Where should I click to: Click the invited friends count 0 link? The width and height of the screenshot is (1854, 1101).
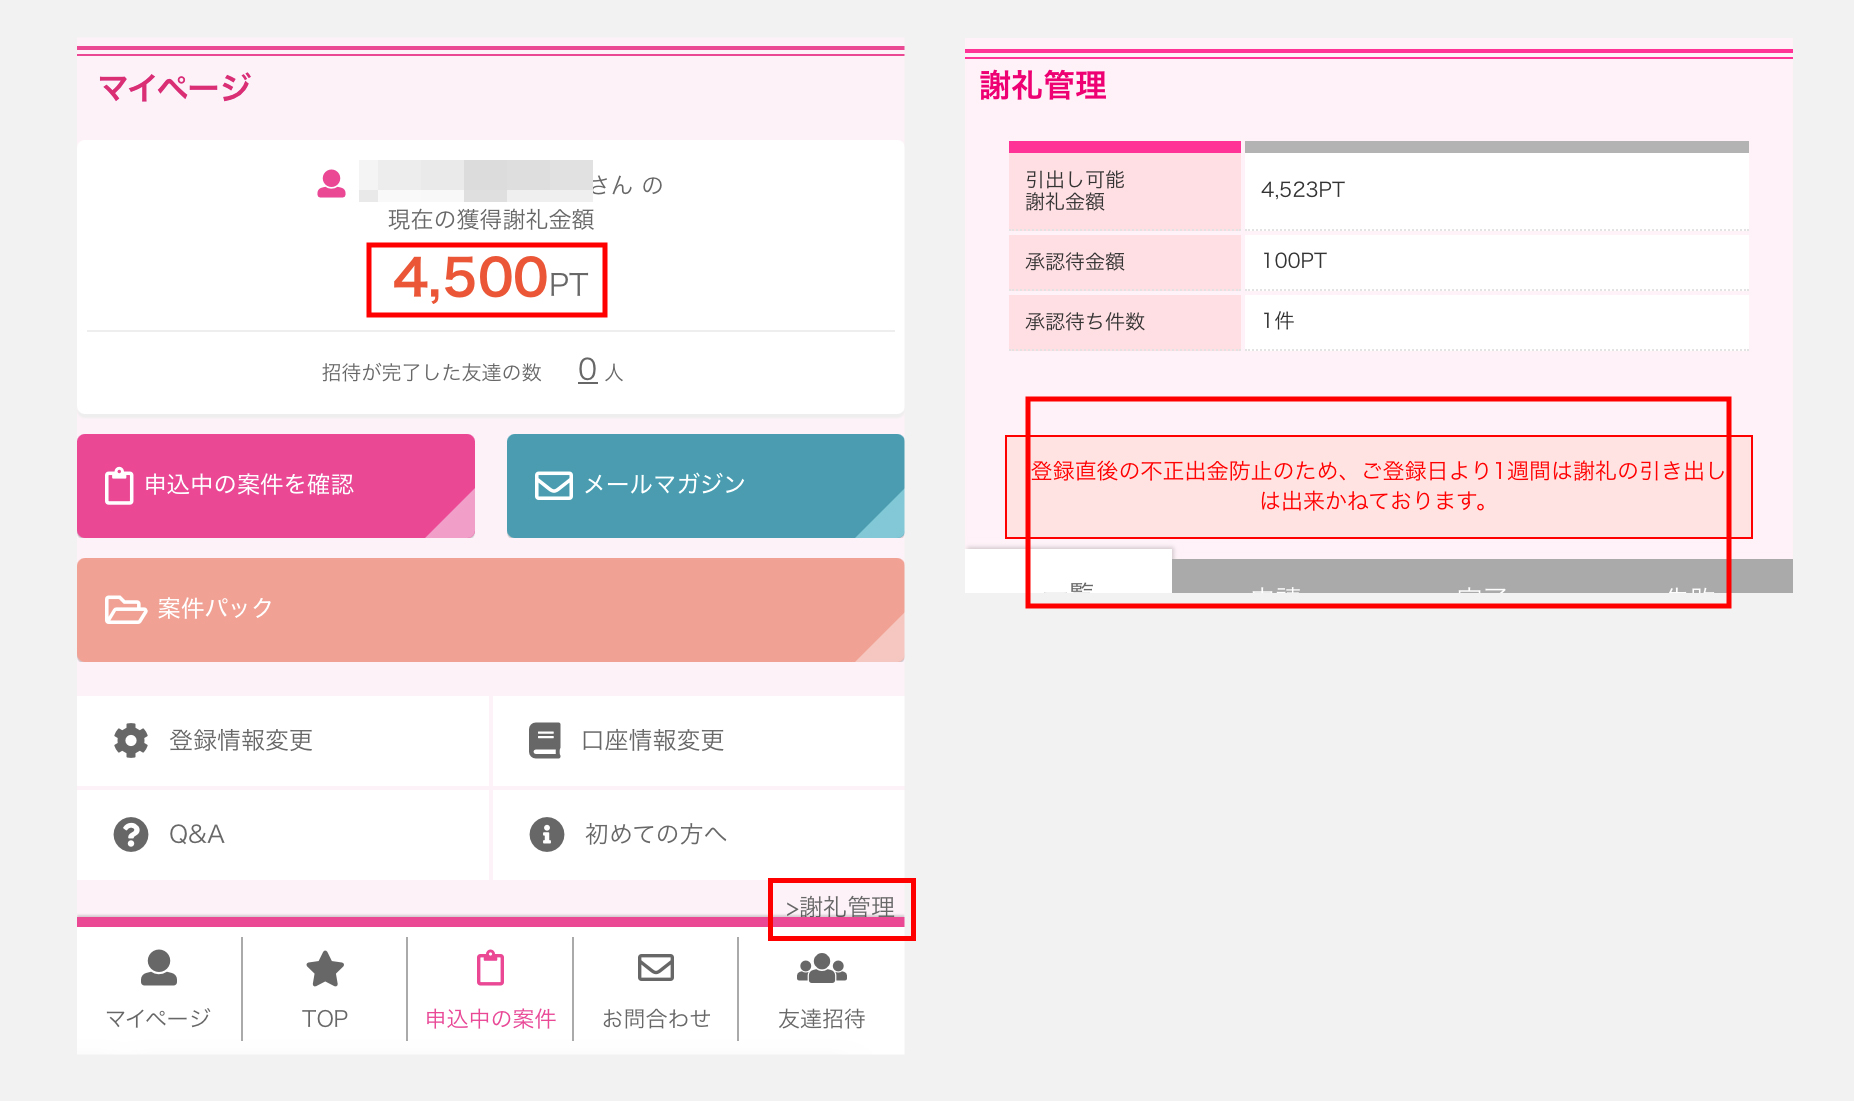pos(588,370)
